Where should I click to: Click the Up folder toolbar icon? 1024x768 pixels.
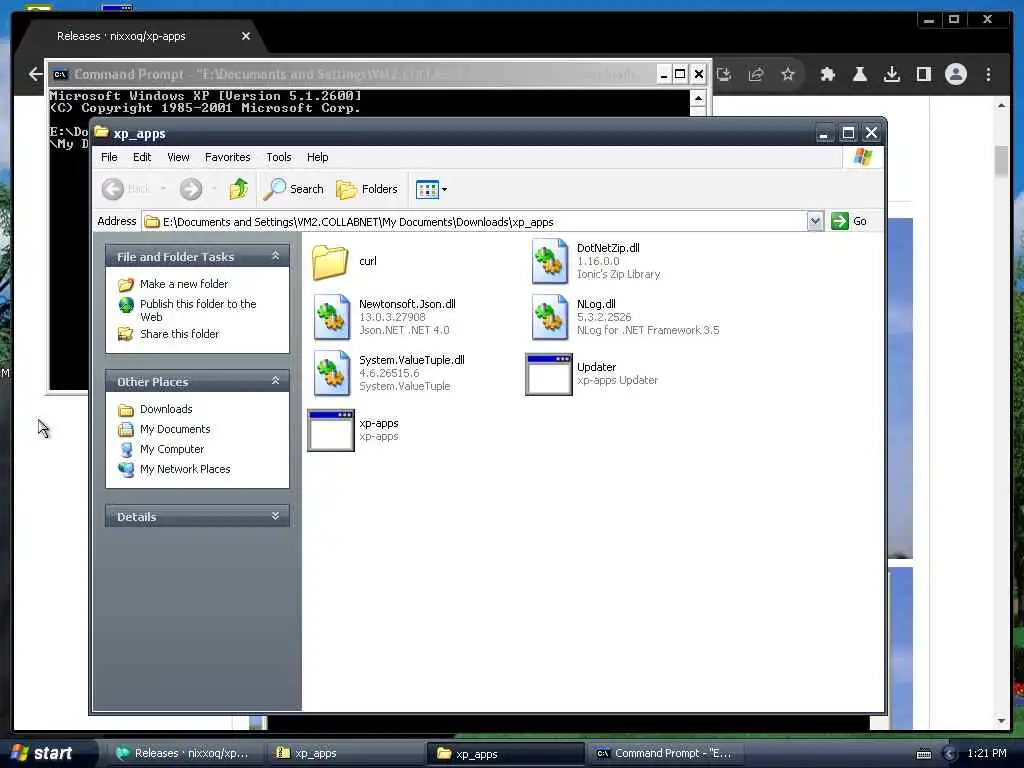pos(238,189)
